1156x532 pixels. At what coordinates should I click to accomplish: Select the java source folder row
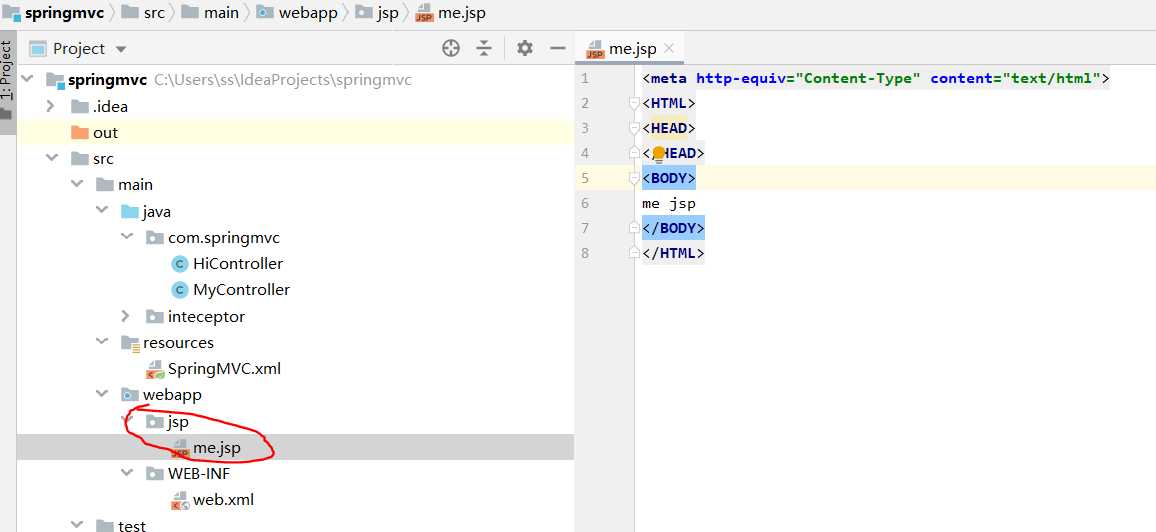[x=295, y=211]
